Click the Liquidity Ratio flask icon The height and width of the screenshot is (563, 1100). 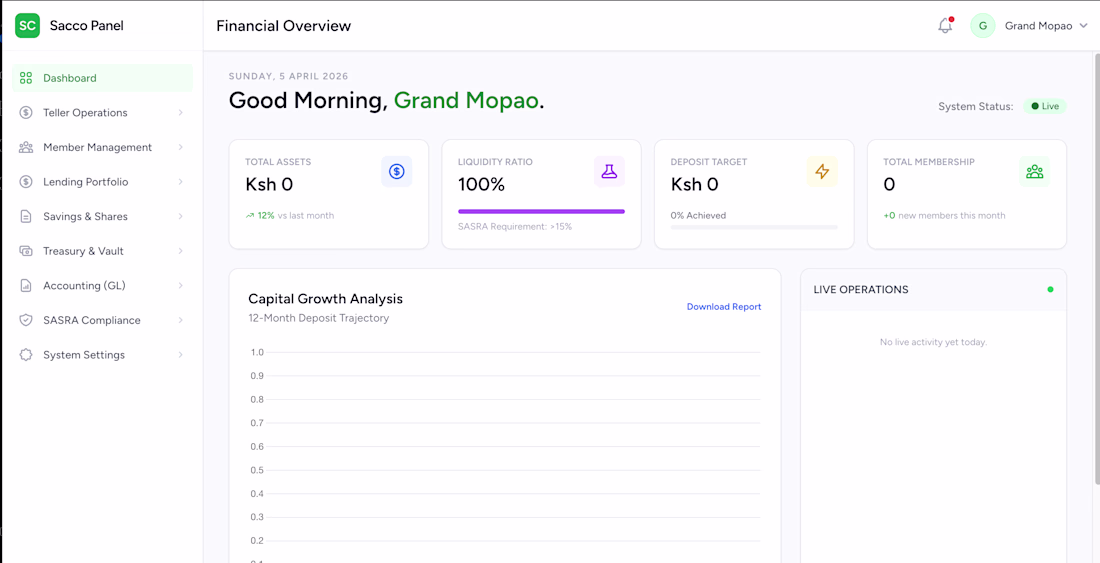tap(609, 172)
